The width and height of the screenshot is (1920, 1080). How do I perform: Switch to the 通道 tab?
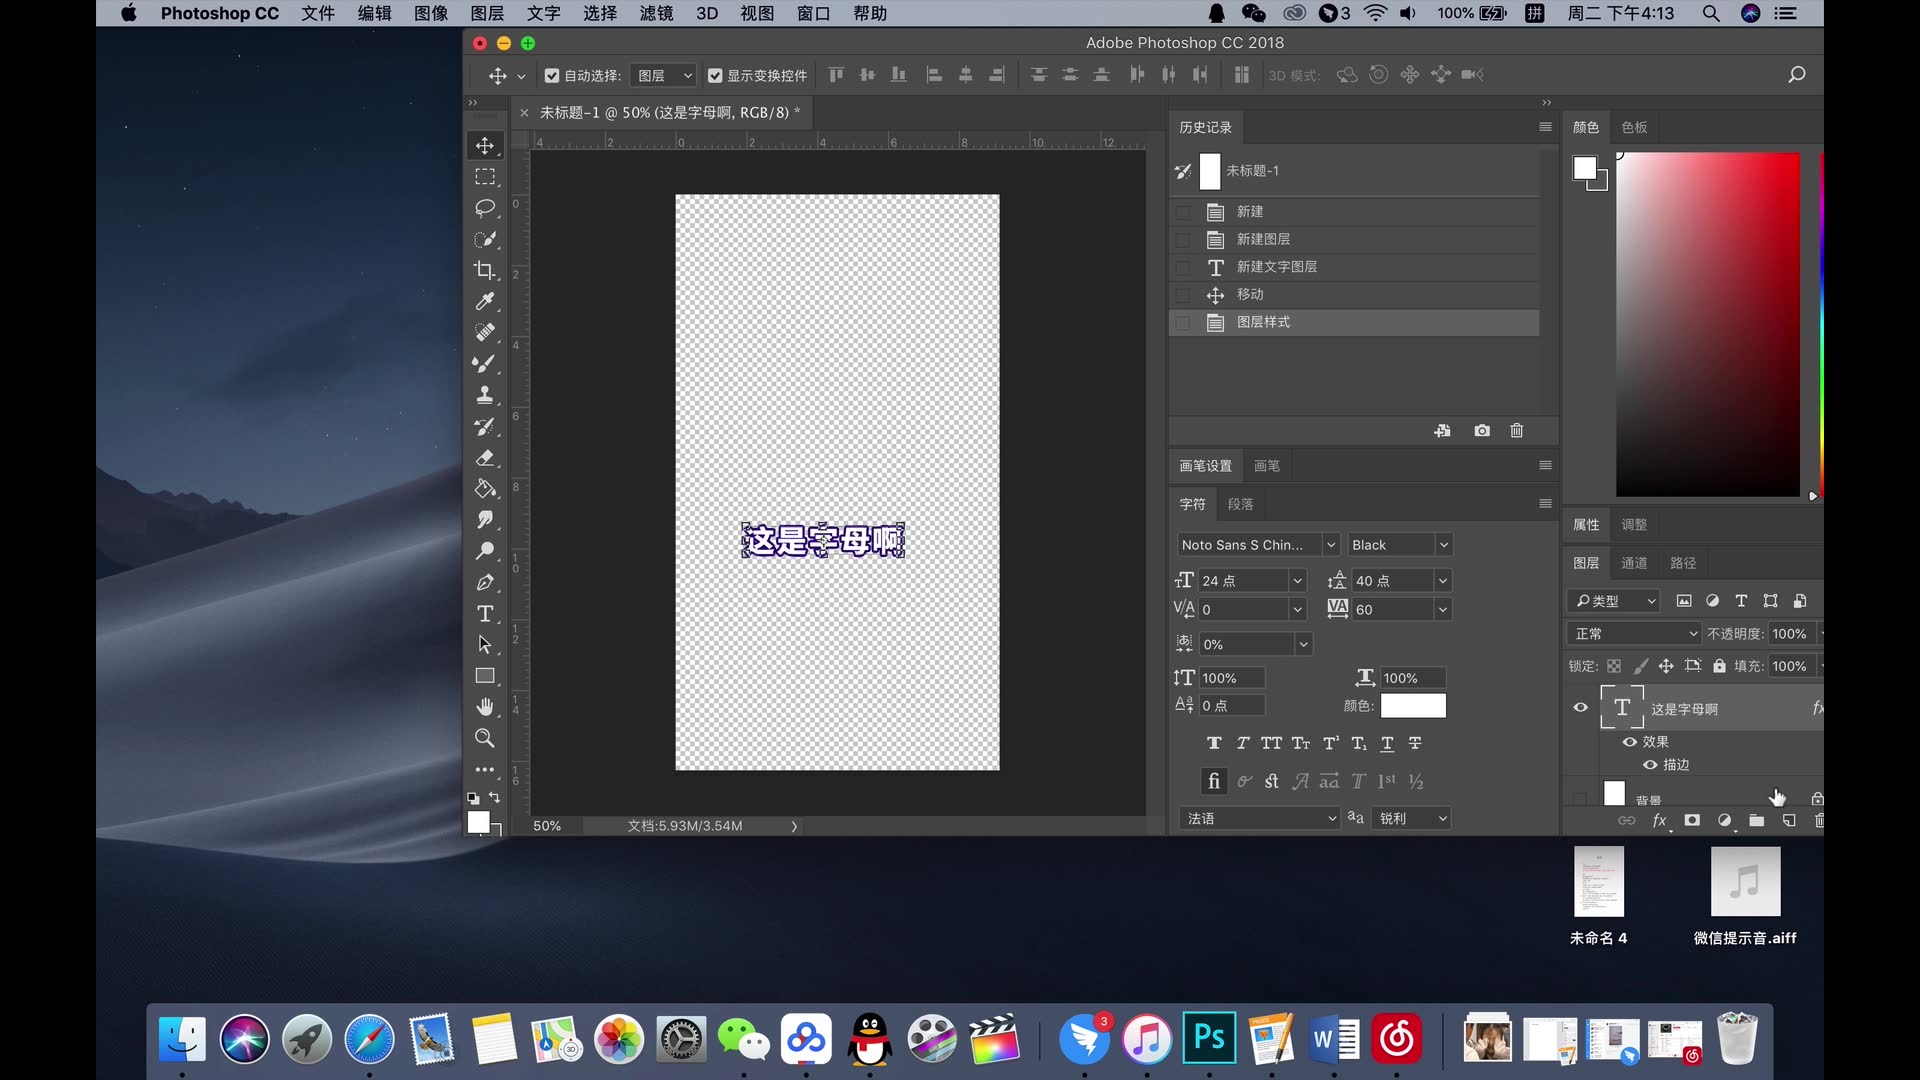click(x=1634, y=563)
